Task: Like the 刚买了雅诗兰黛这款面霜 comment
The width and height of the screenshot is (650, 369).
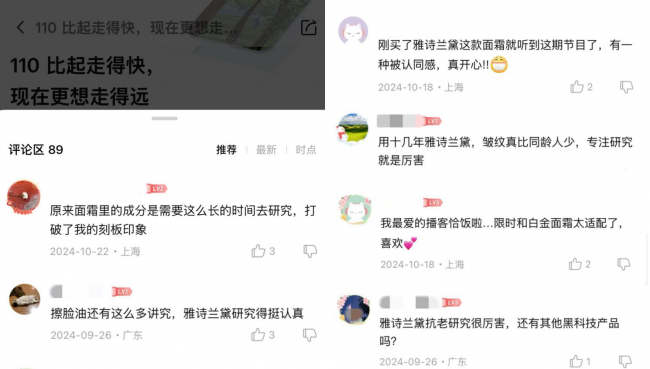Action: tap(577, 87)
